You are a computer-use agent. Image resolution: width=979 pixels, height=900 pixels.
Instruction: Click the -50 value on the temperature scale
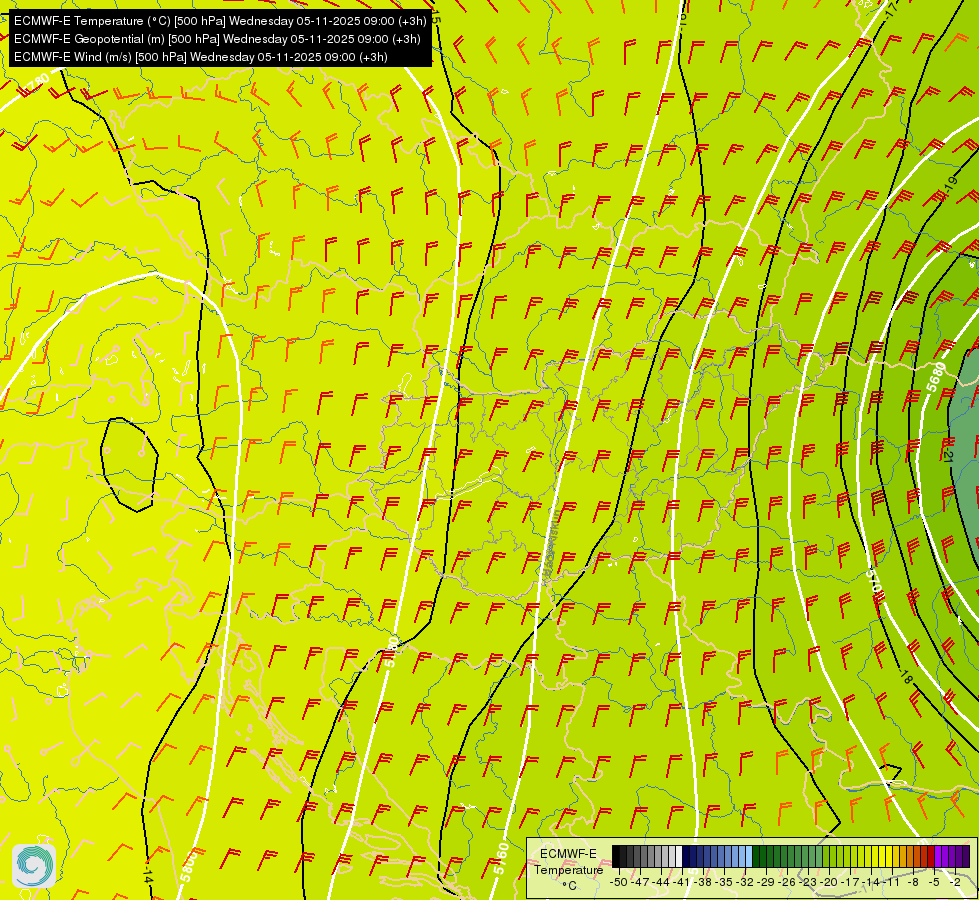pyautogui.click(x=619, y=882)
